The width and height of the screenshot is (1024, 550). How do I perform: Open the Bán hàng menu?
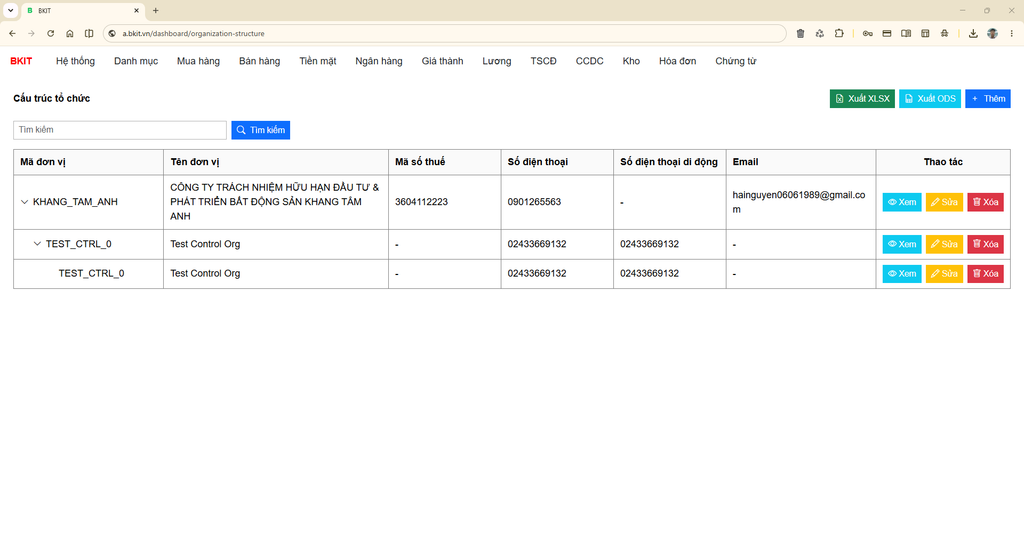tap(259, 61)
